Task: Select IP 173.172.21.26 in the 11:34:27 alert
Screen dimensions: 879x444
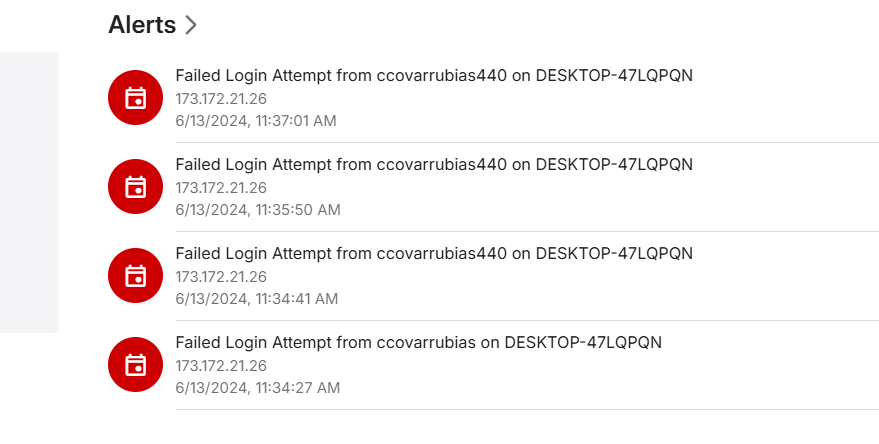Action: pos(221,366)
